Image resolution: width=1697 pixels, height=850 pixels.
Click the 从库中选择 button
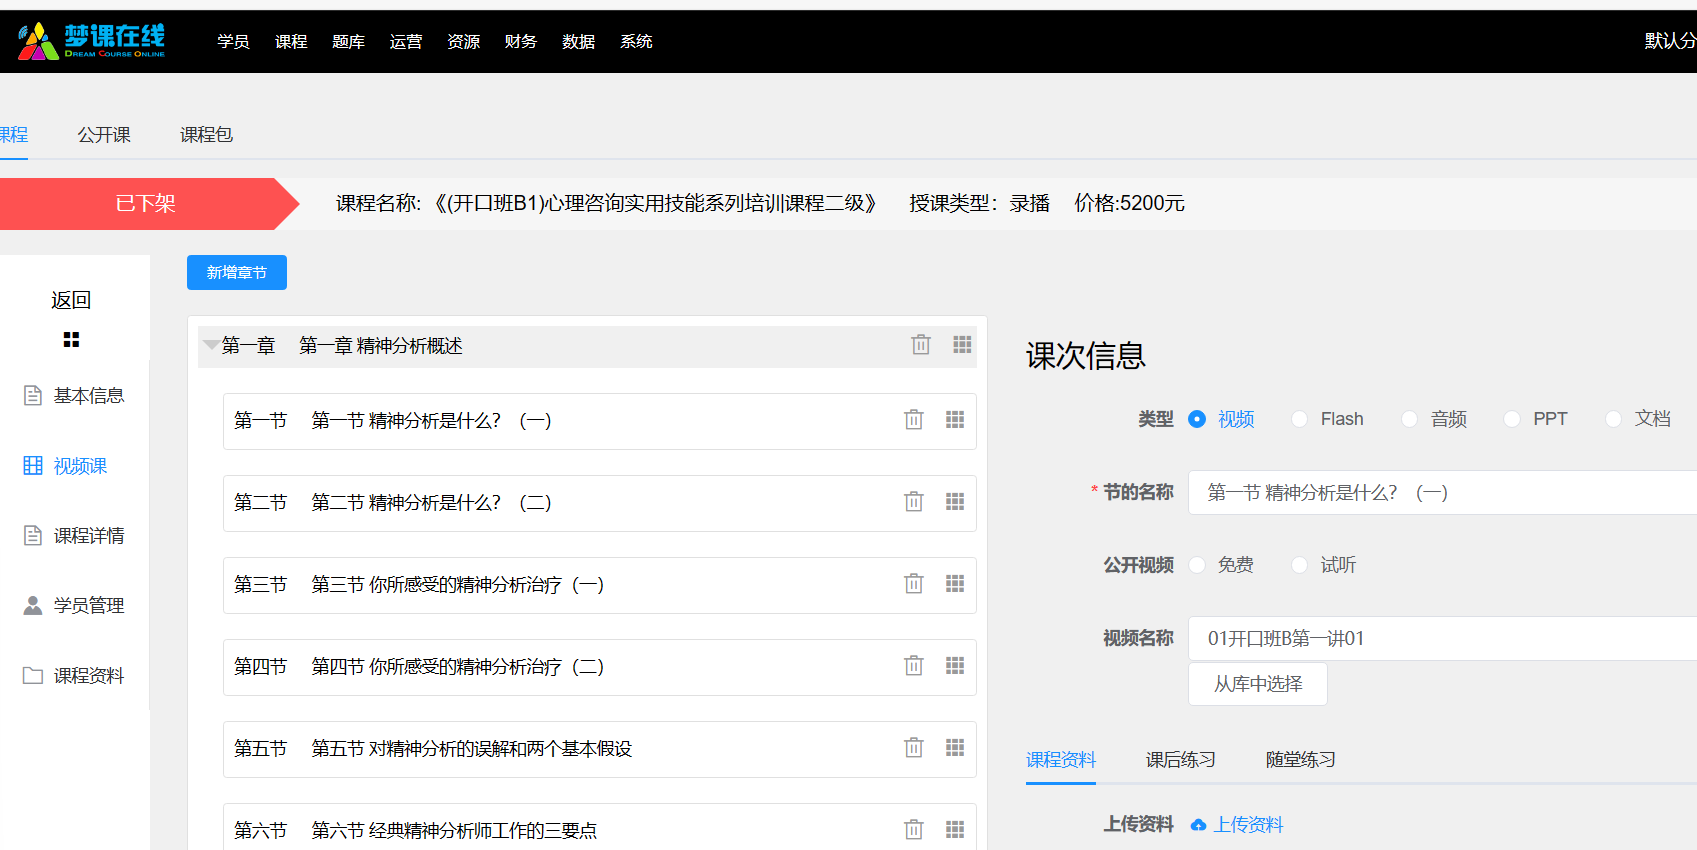tap(1258, 684)
